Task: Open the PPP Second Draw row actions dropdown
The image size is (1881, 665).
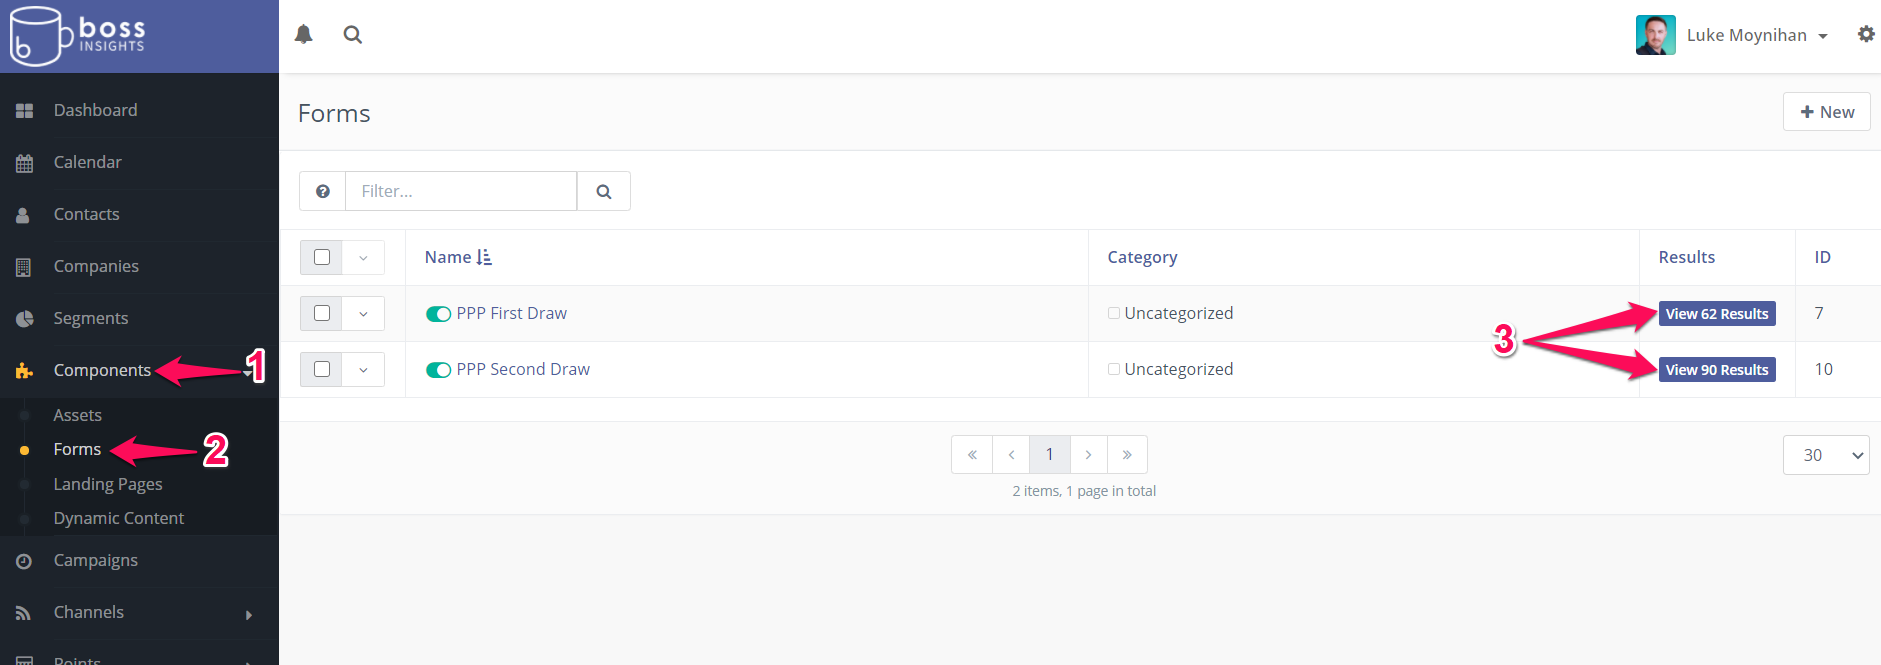Action: pyautogui.click(x=363, y=369)
